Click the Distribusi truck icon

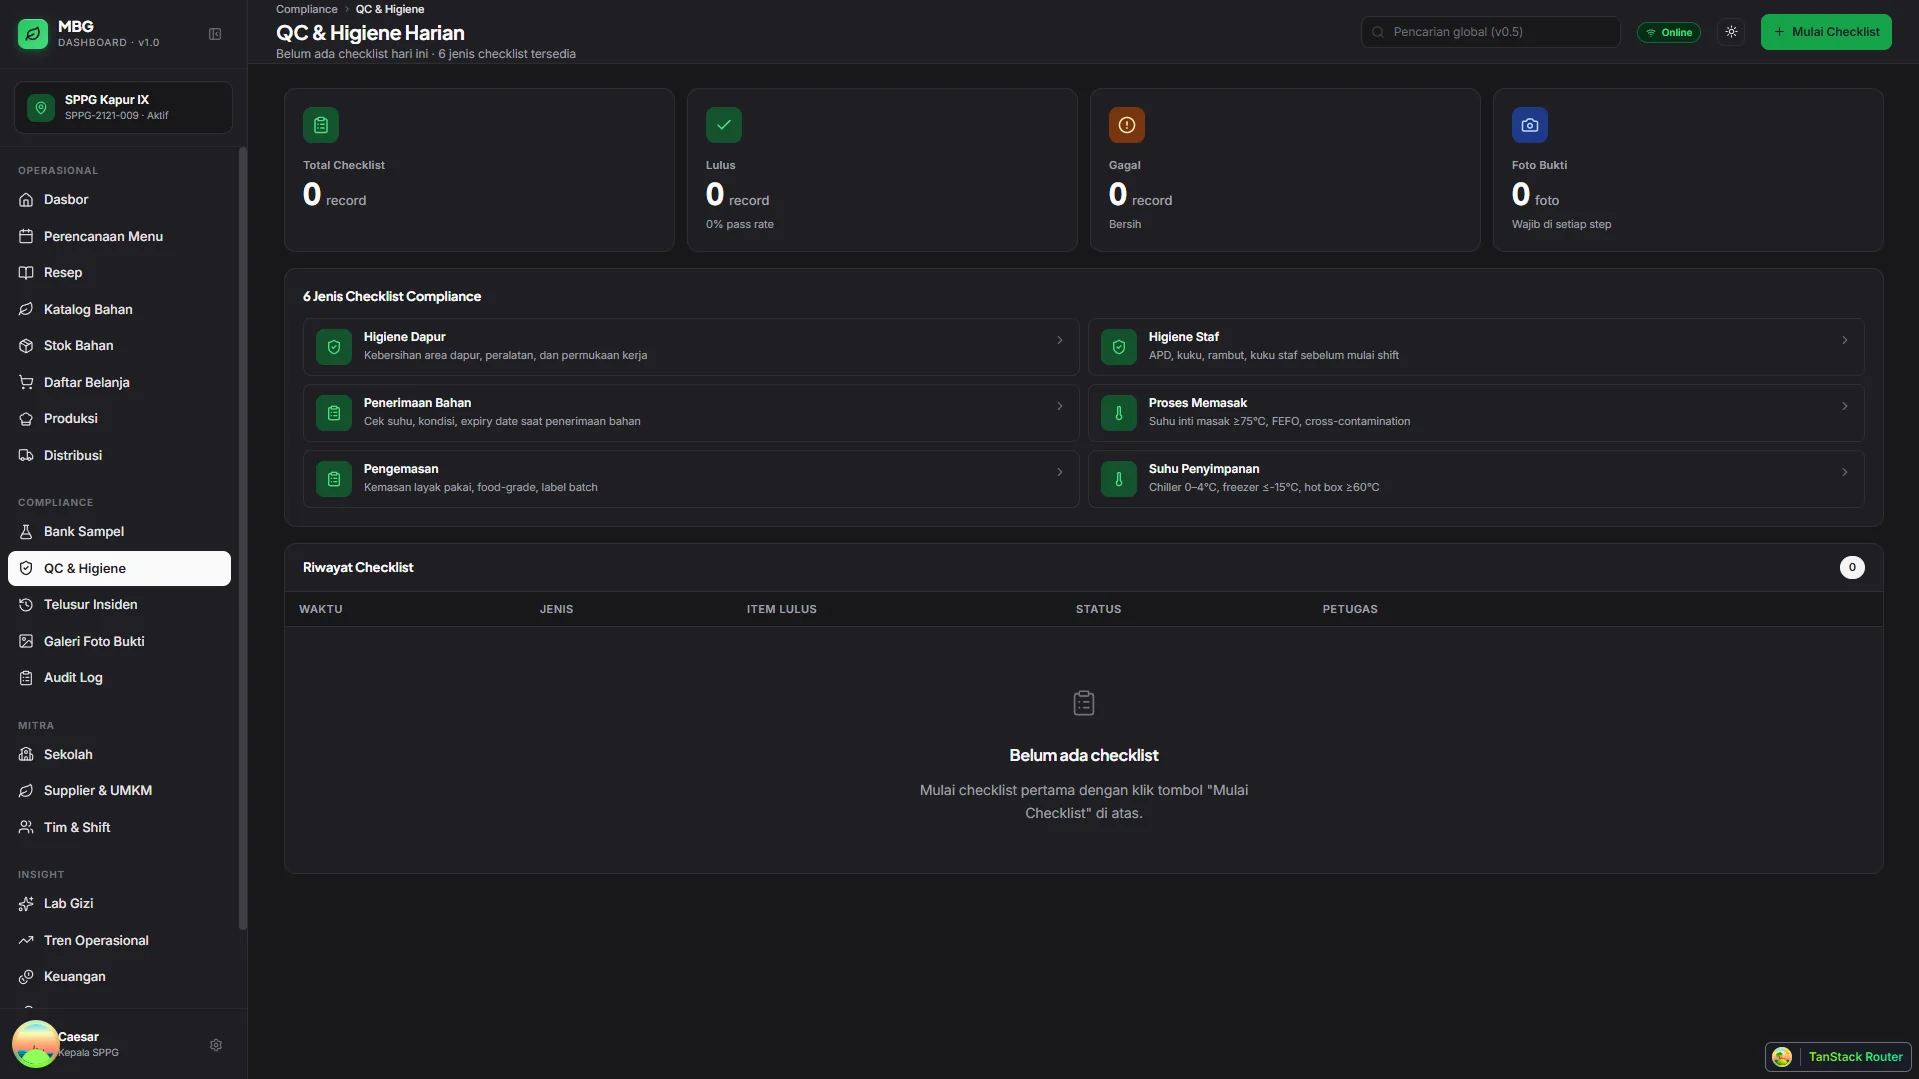click(x=26, y=456)
